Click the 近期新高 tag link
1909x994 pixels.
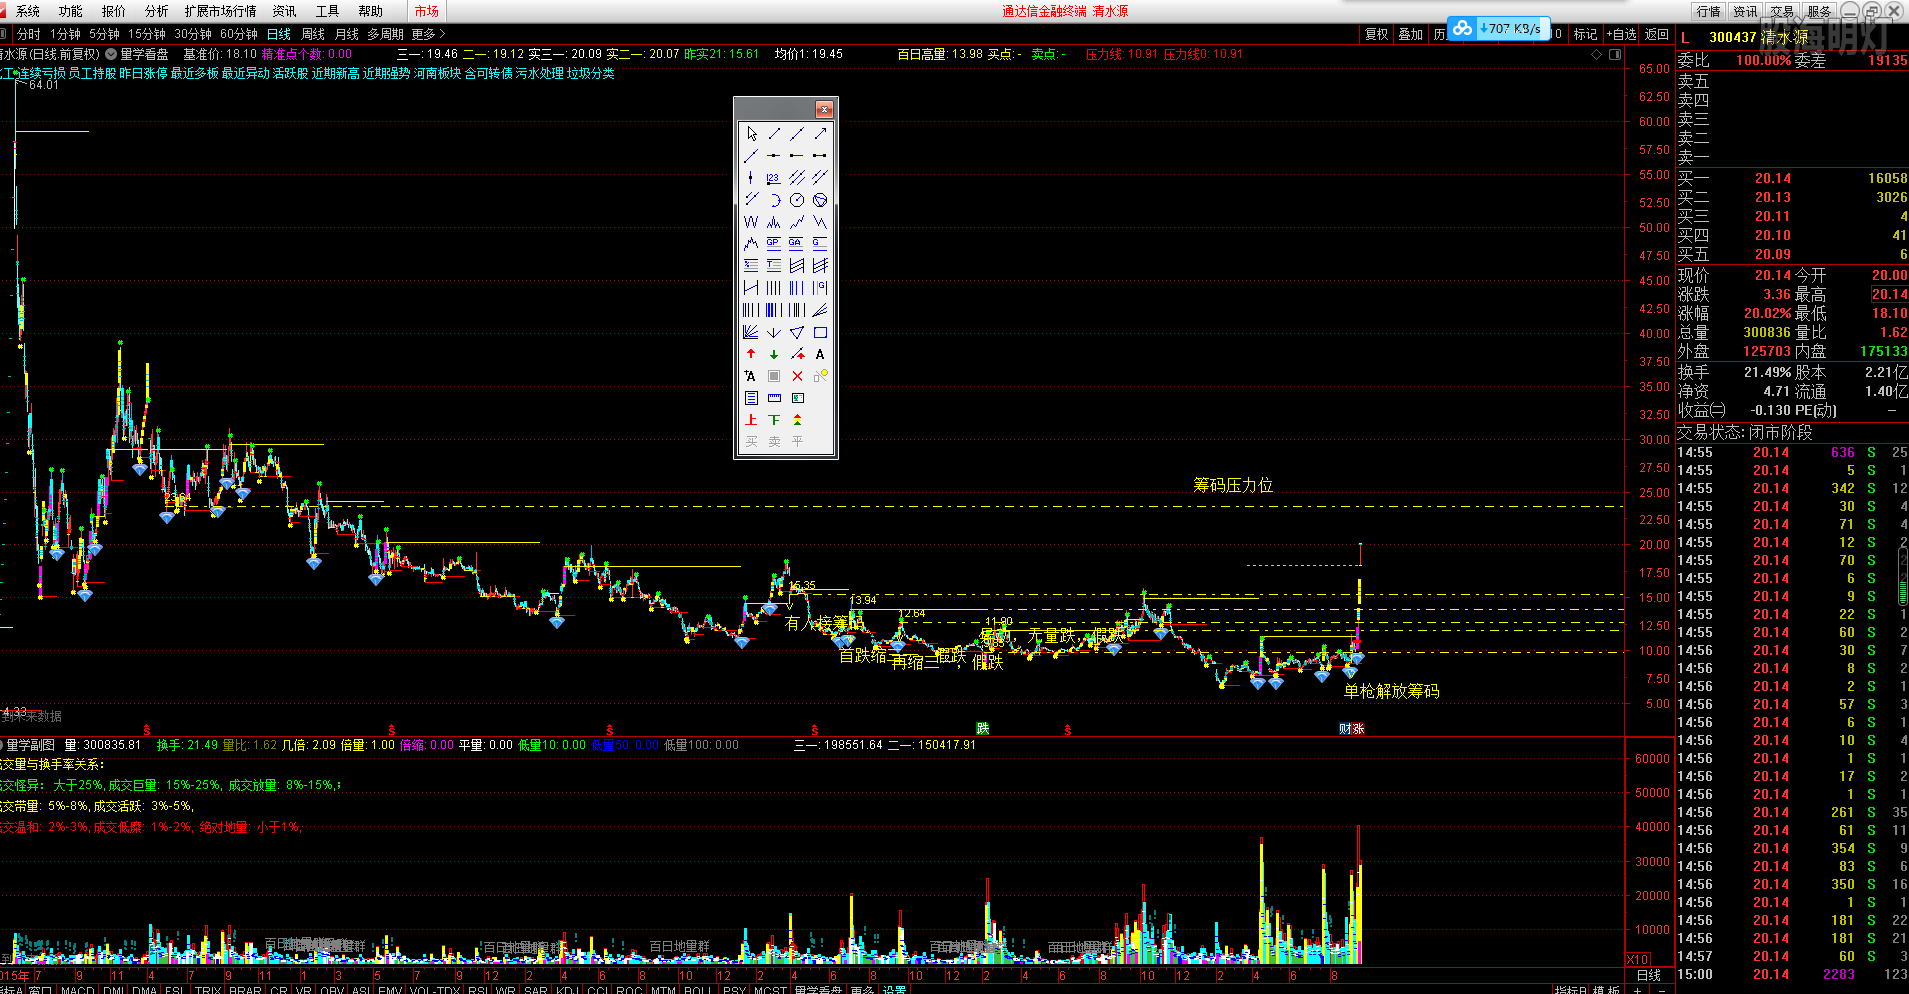point(335,73)
